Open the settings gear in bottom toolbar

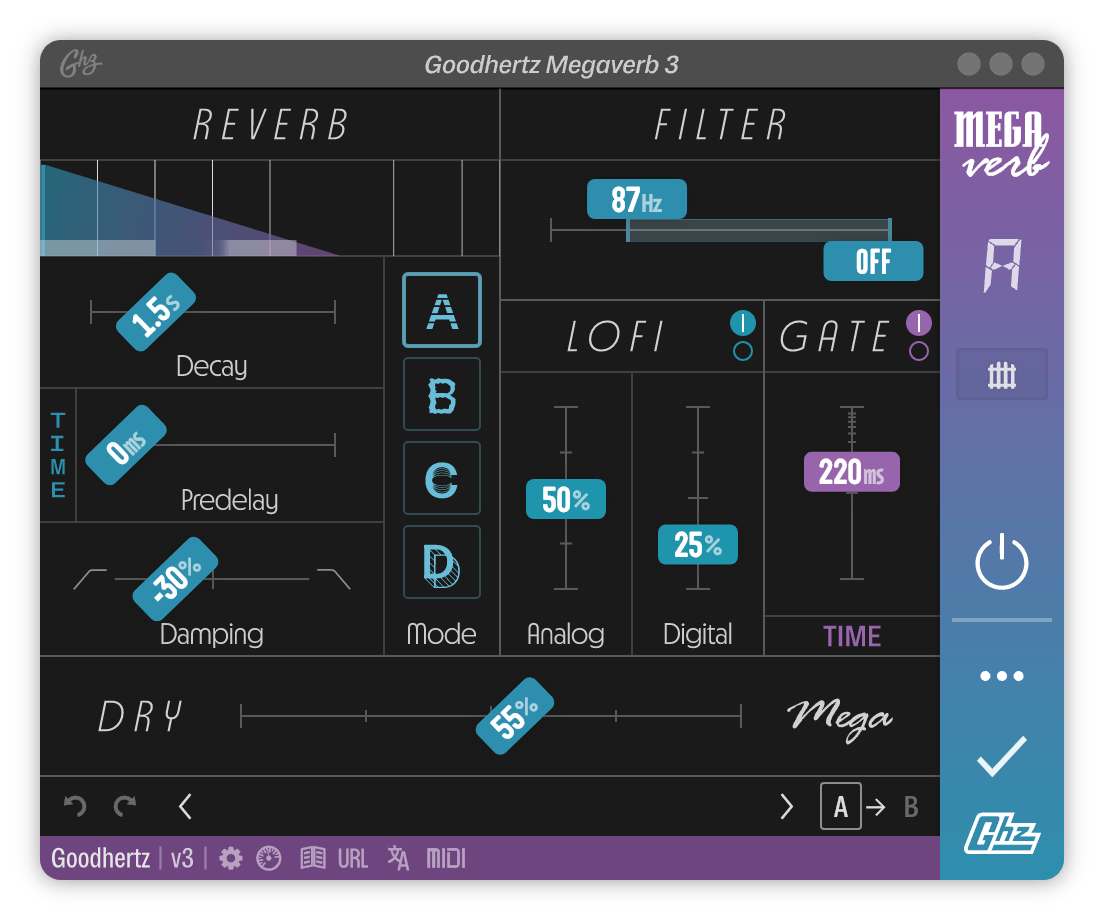[x=230, y=858]
